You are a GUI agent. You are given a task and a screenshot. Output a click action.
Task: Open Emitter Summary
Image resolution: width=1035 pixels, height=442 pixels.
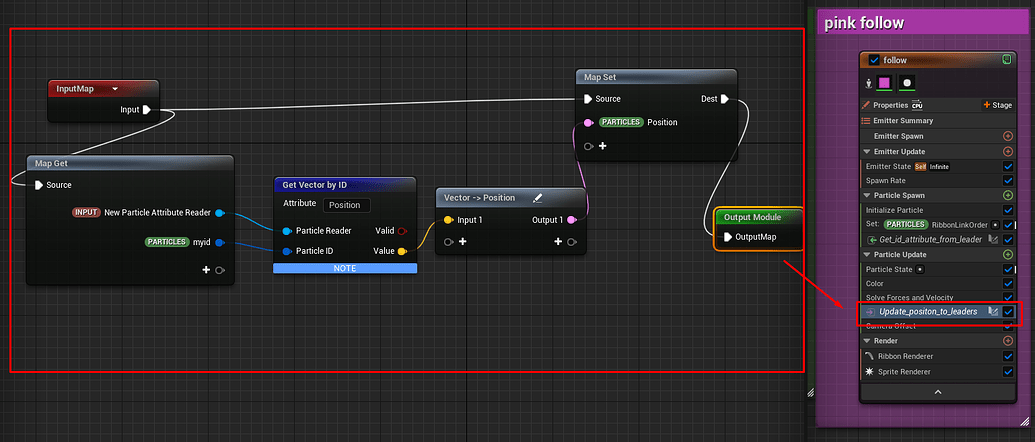pyautogui.click(x=937, y=121)
